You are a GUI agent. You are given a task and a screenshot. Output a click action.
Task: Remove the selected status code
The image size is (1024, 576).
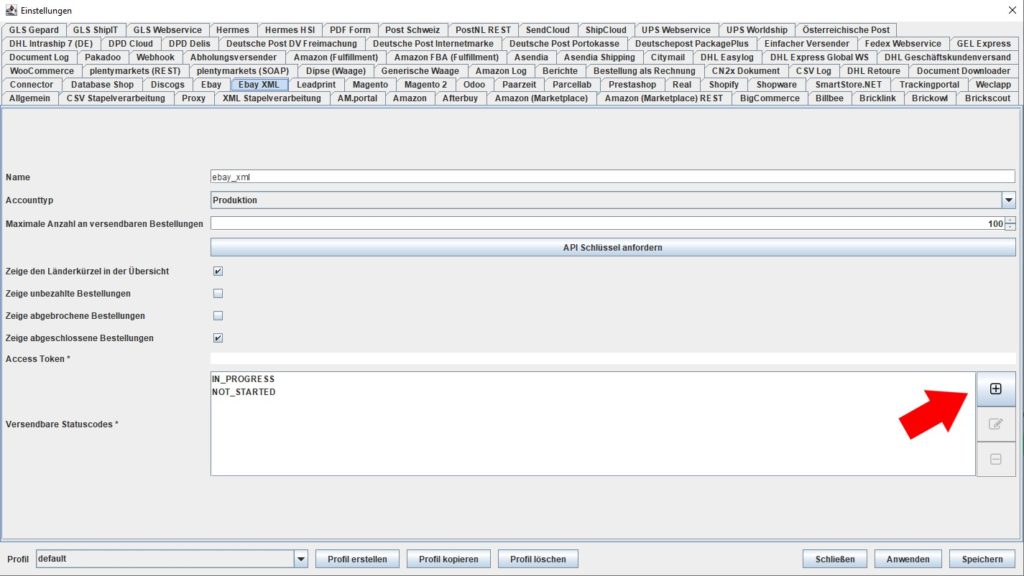pyautogui.click(x=995, y=460)
